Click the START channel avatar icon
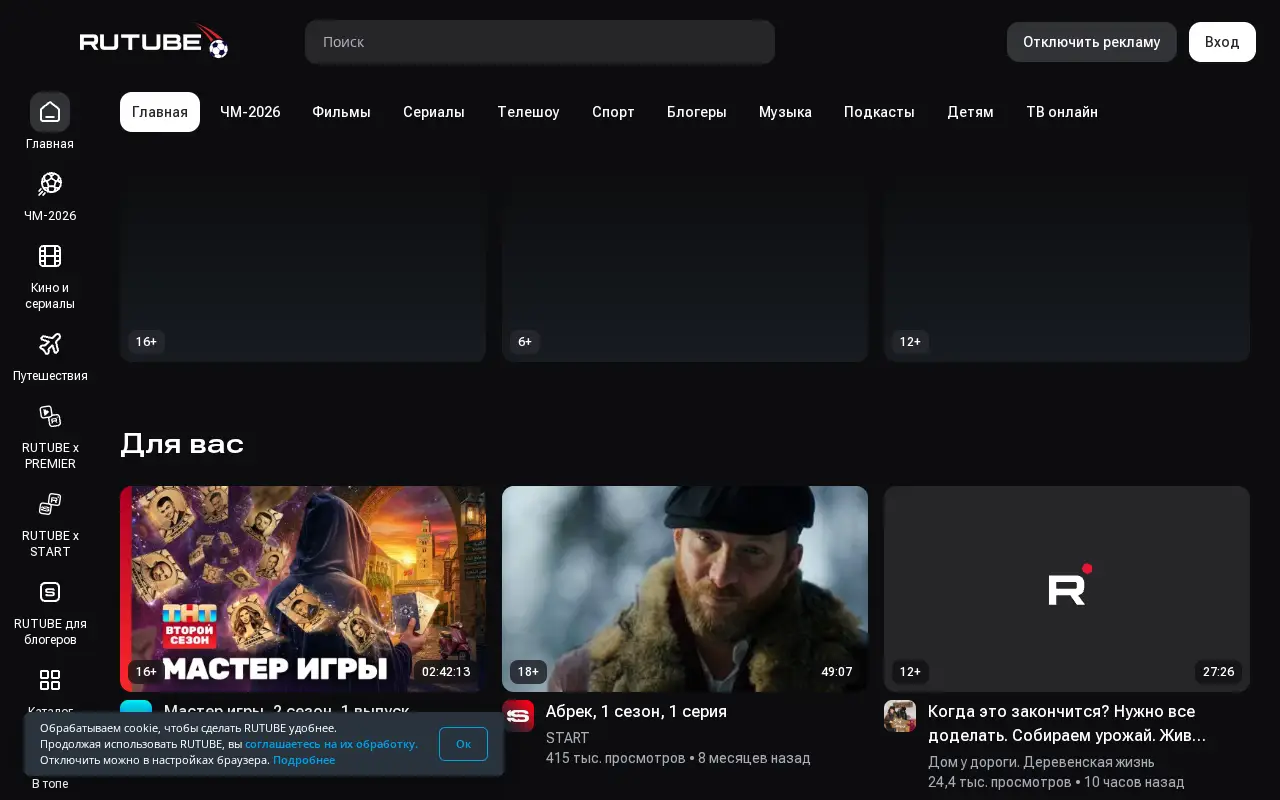This screenshot has width=1280, height=800. 518,716
